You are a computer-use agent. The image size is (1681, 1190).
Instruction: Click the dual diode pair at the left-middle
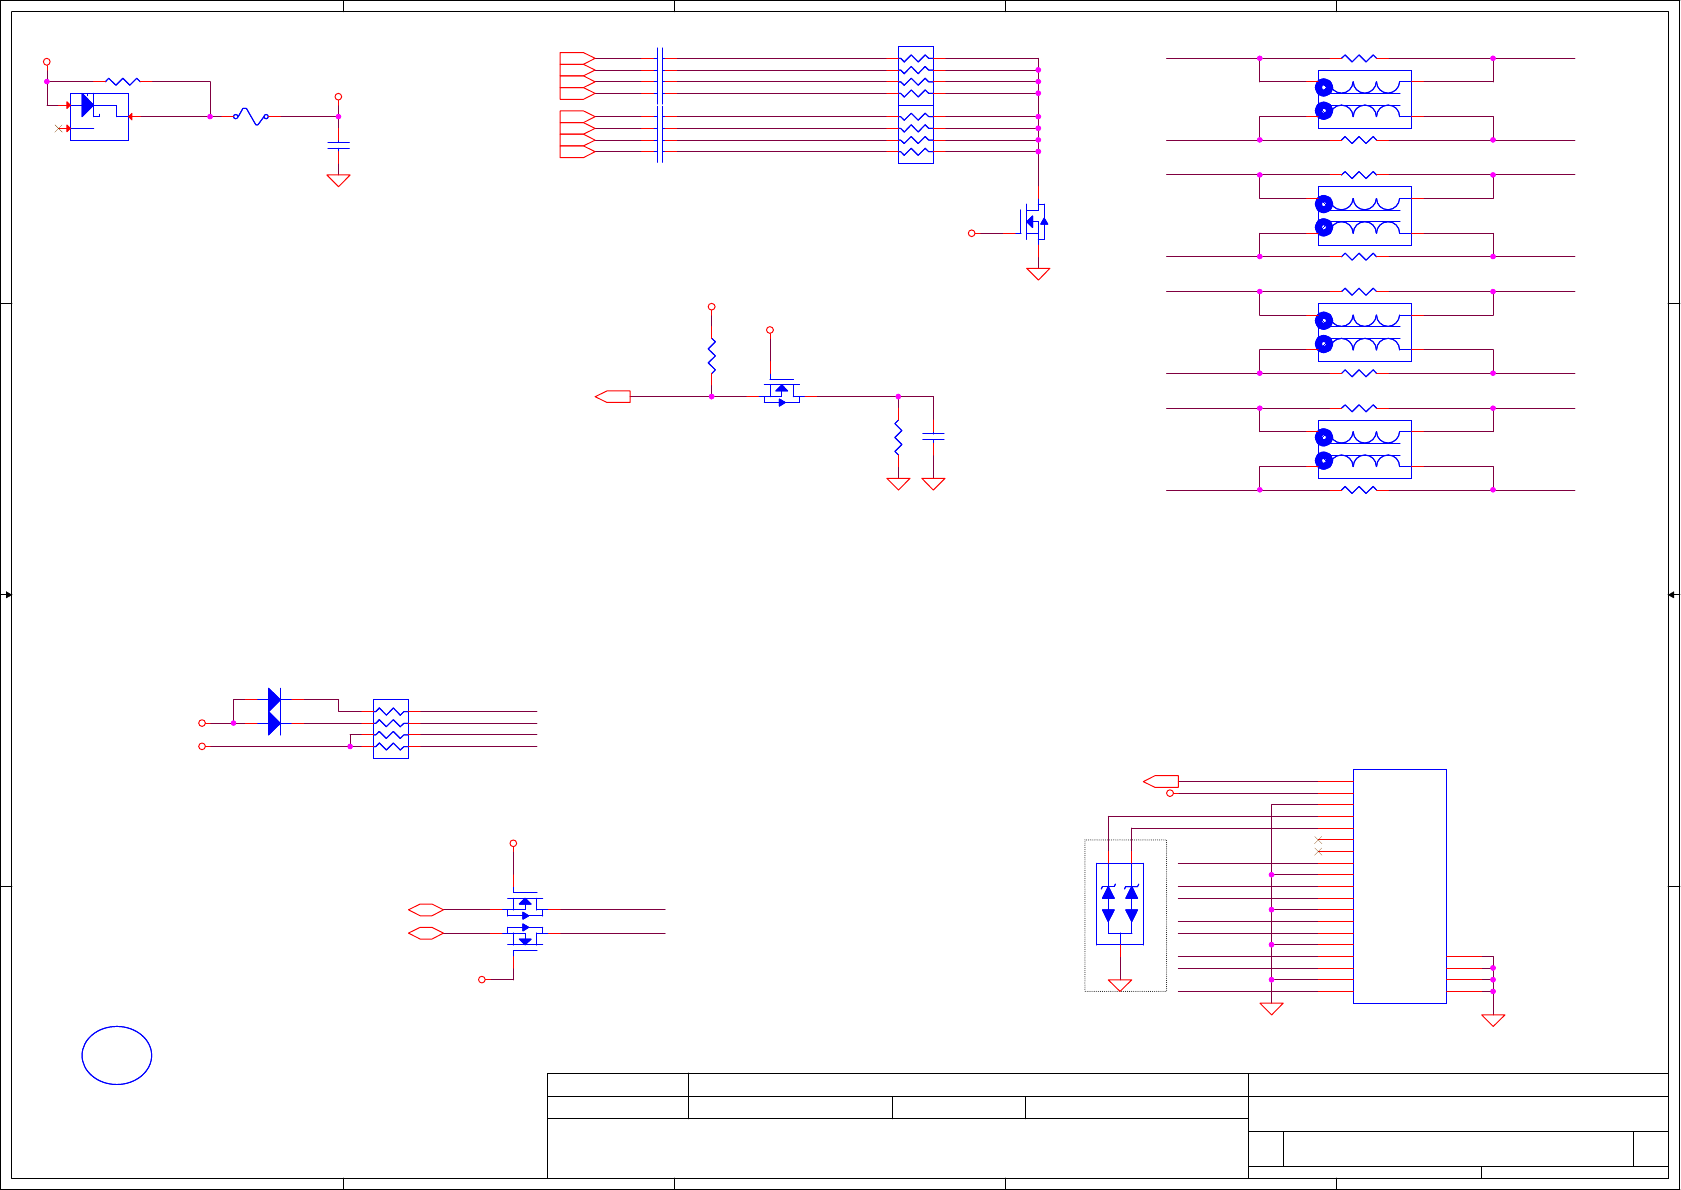pyautogui.click(x=274, y=711)
